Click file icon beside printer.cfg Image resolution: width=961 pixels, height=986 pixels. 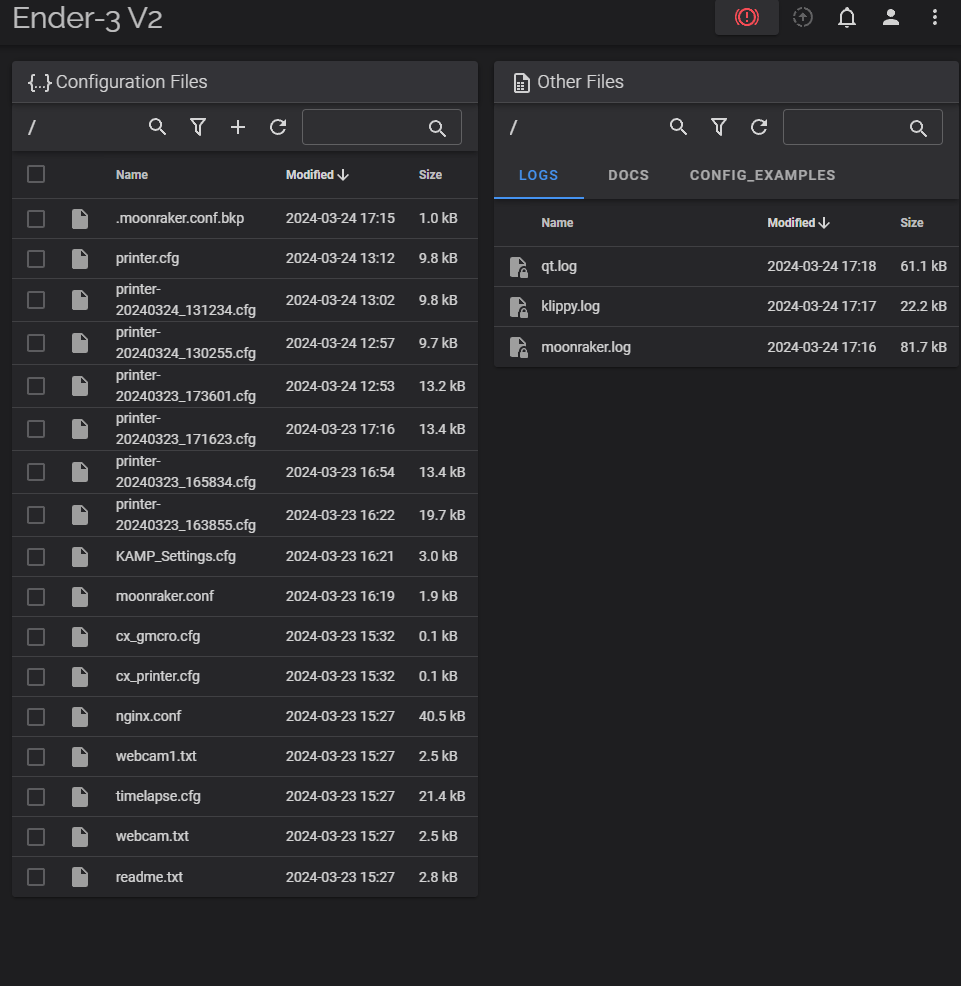tap(80, 258)
